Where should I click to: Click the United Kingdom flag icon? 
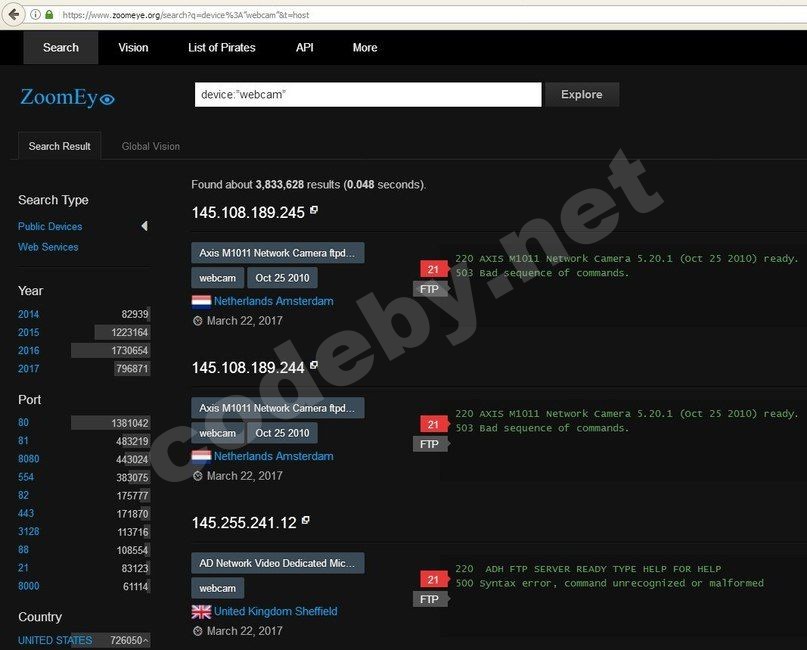tap(201, 611)
